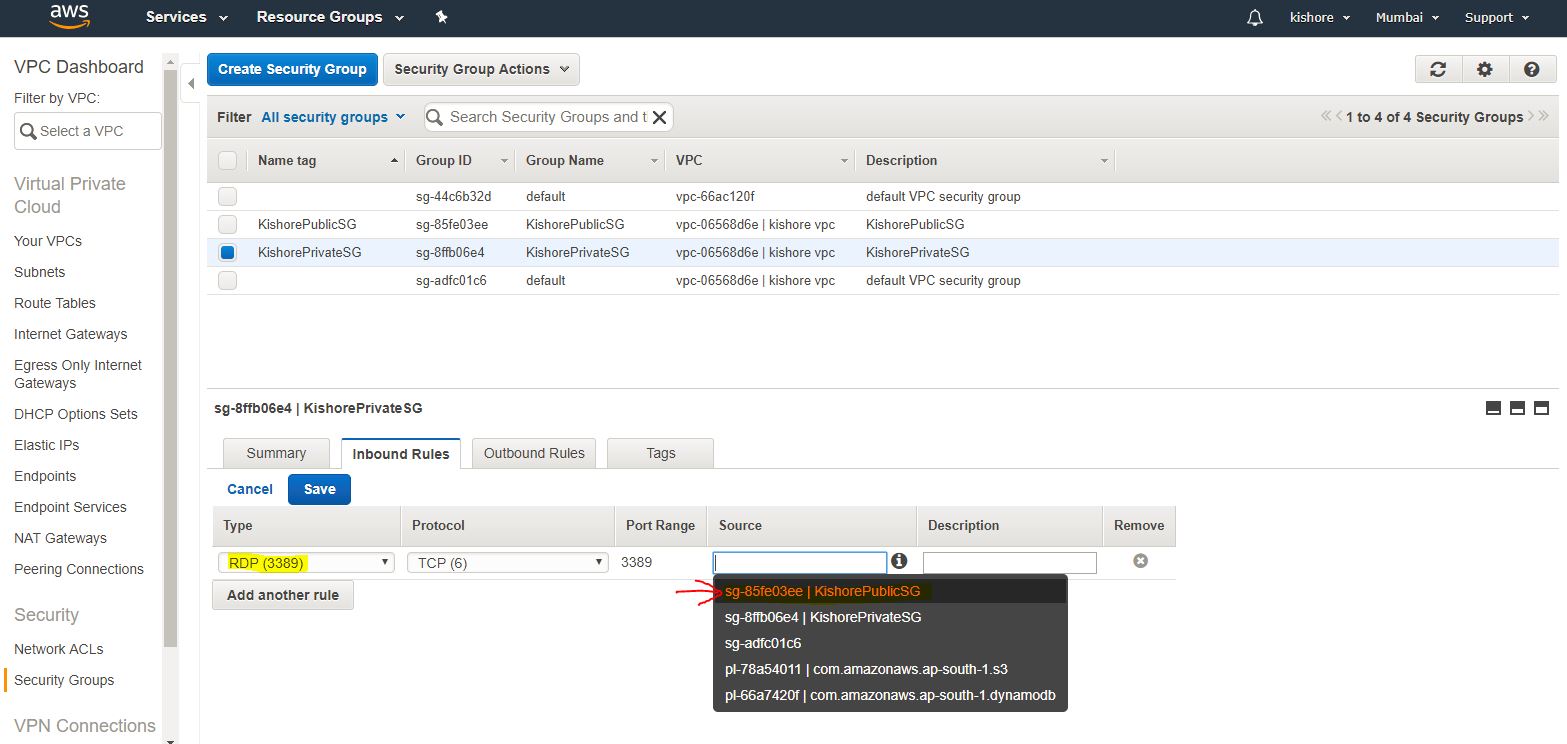Uncheck the KishorePrivateSG row checkbox

228,253
